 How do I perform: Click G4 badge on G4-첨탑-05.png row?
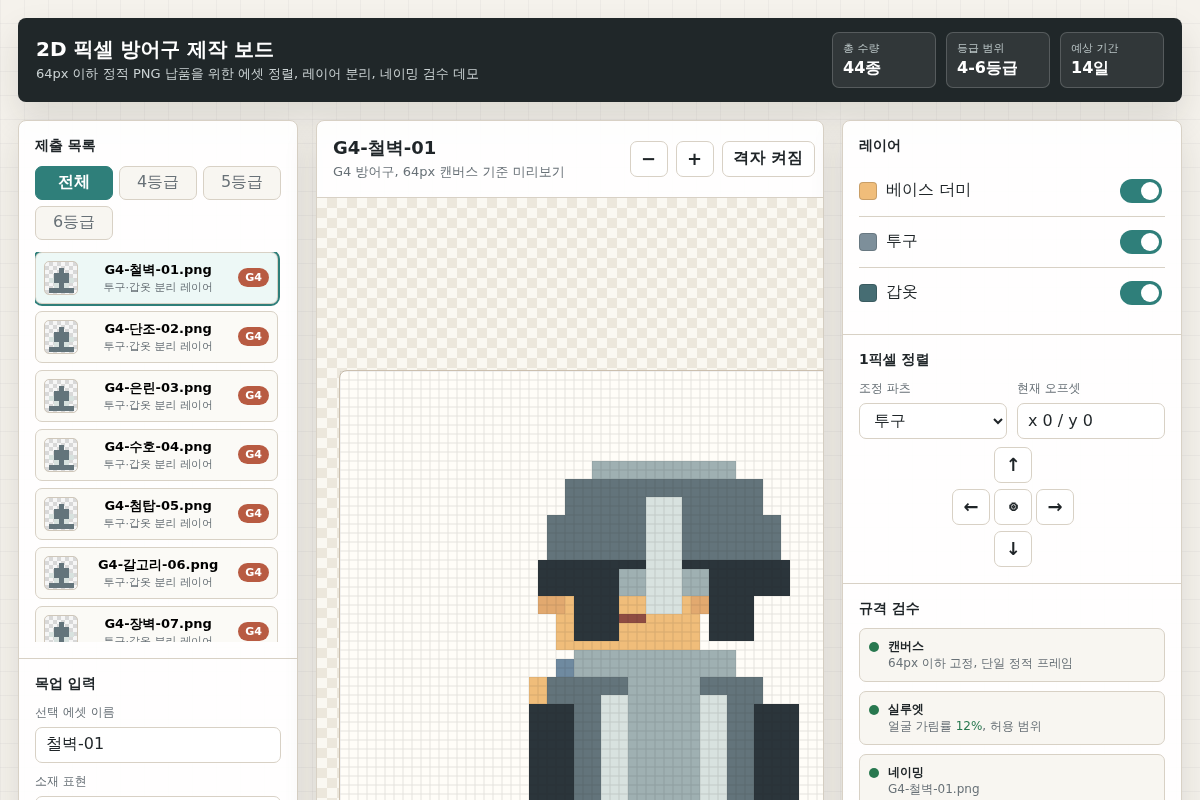point(253,513)
